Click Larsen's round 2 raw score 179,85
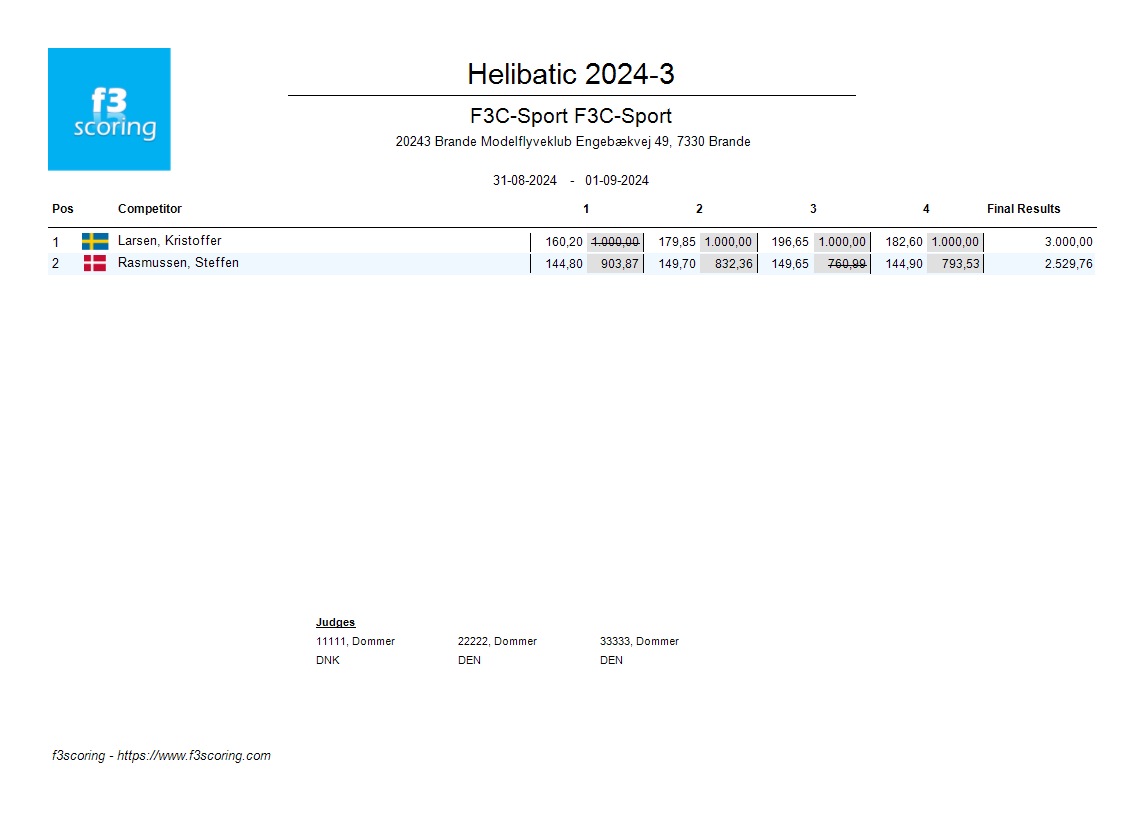1142x813 pixels. 677,242
